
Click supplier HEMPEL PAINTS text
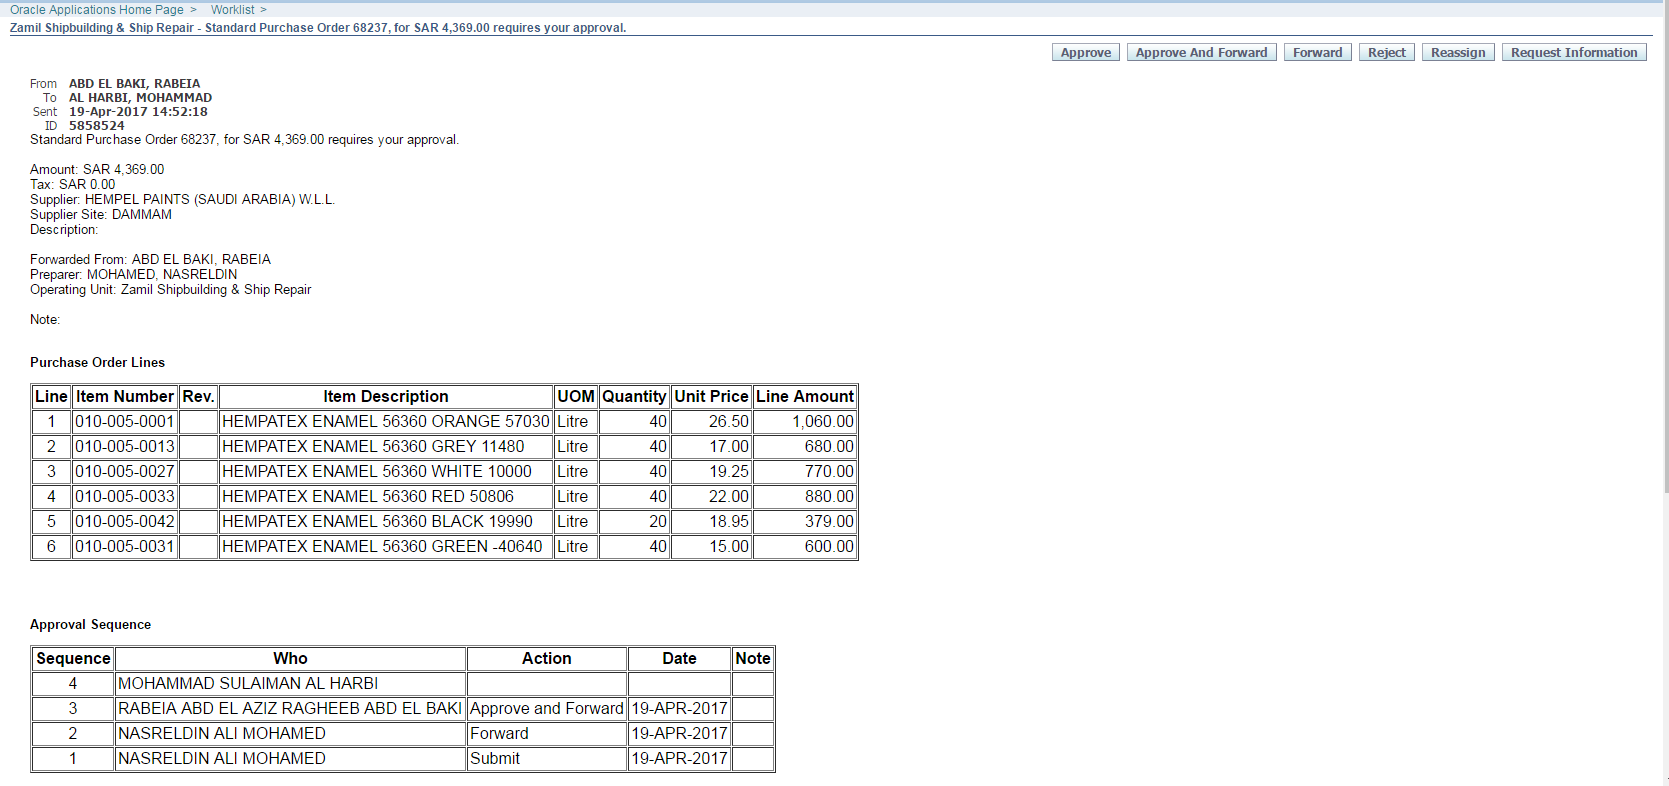click(210, 199)
